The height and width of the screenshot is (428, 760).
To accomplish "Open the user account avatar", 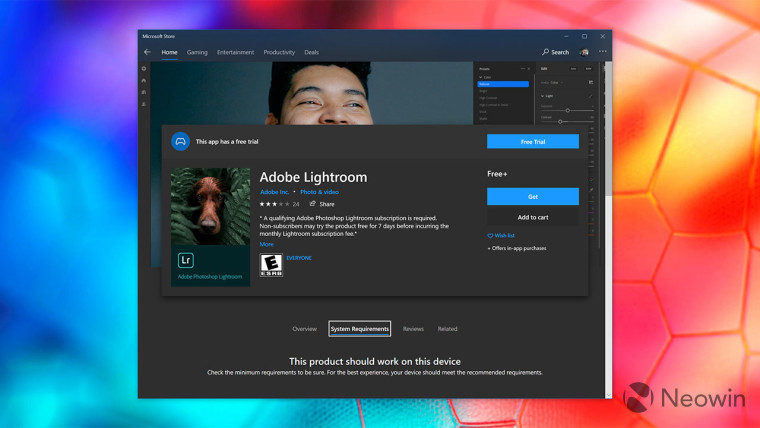I will (584, 52).
